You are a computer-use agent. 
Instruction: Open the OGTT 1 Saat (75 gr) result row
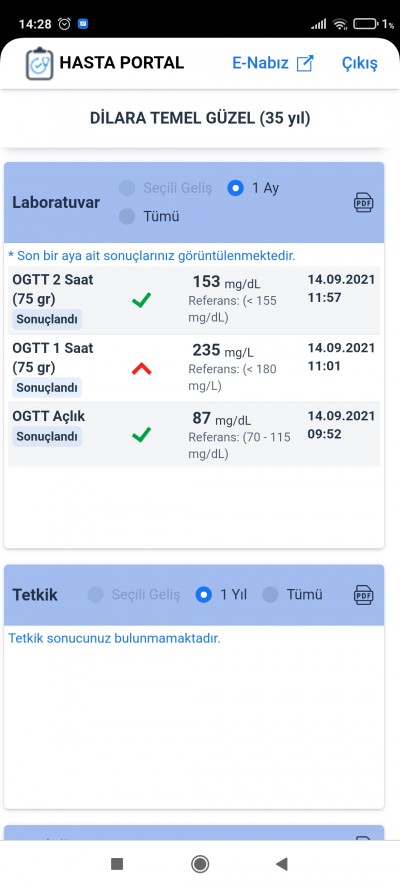point(194,368)
